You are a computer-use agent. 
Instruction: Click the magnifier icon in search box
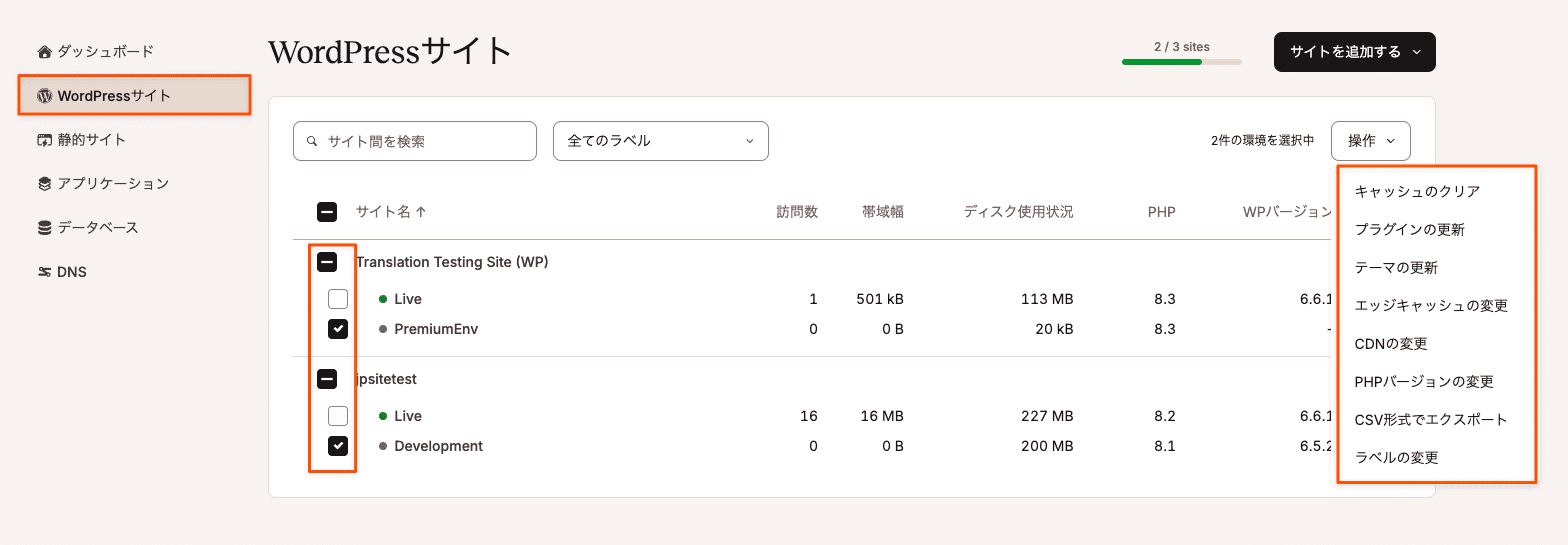coord(313,141)
